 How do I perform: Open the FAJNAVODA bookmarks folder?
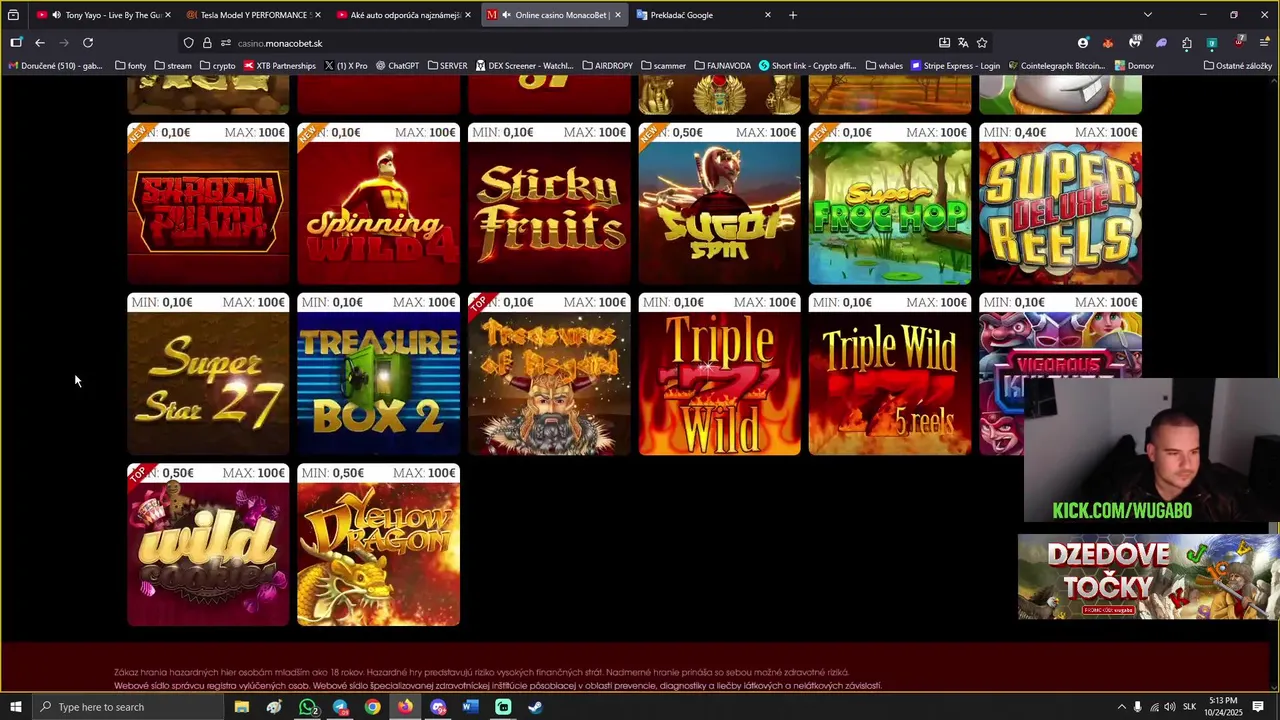click(x=722, y=66)
